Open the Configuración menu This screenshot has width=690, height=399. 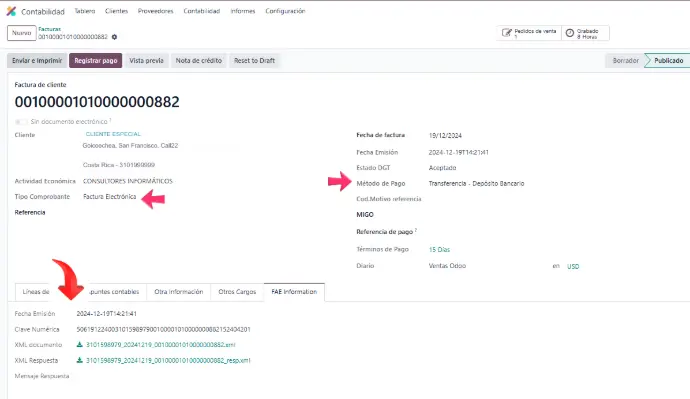(x=285, y=11)
